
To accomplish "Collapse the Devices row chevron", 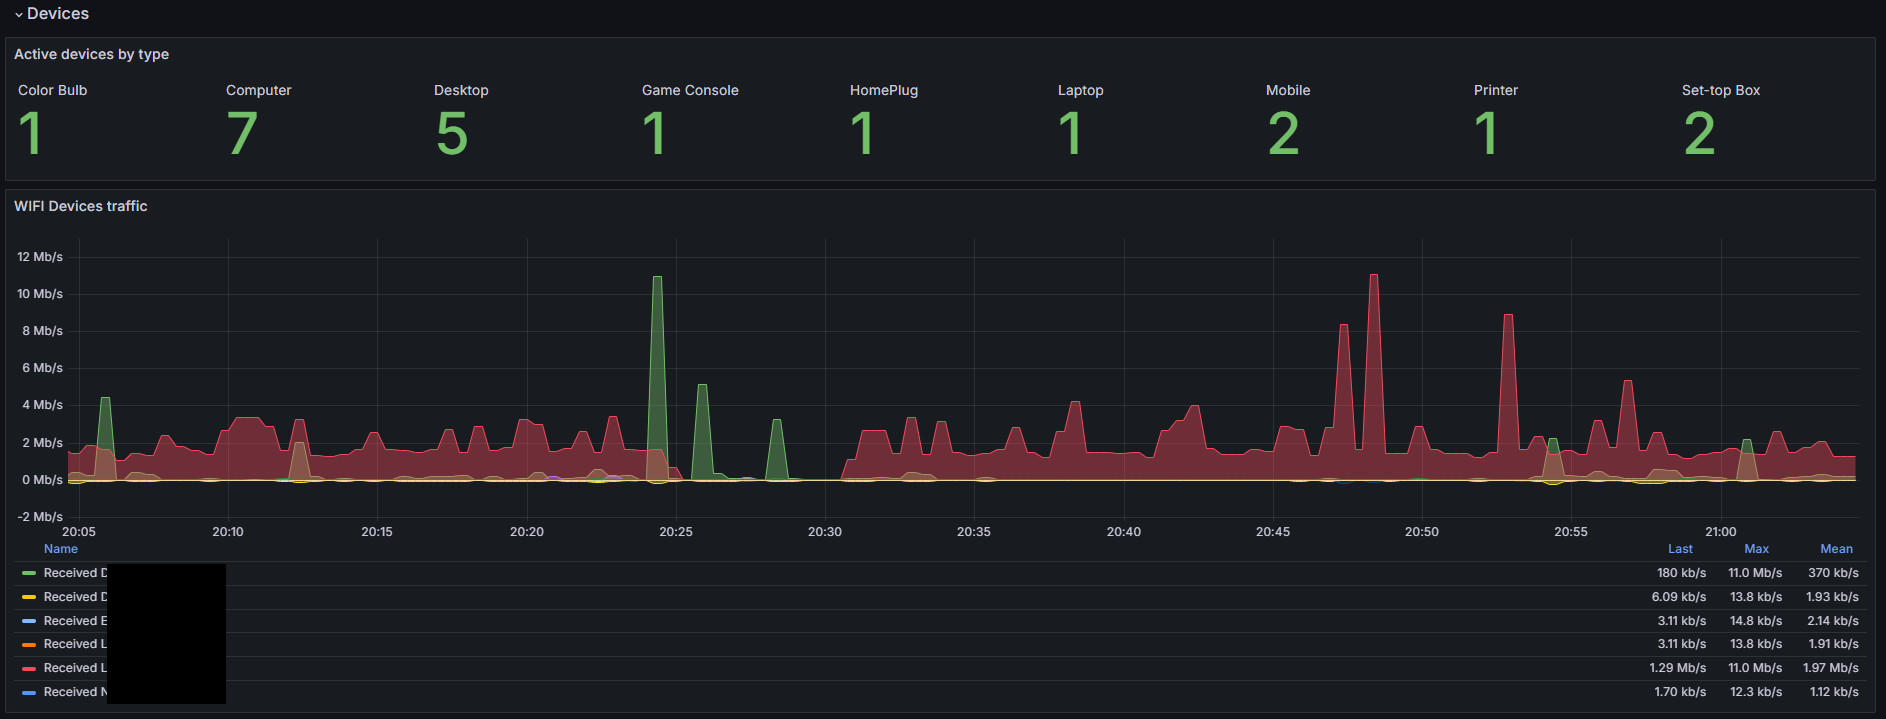I will pyautogui.click(x=18, y=15).
